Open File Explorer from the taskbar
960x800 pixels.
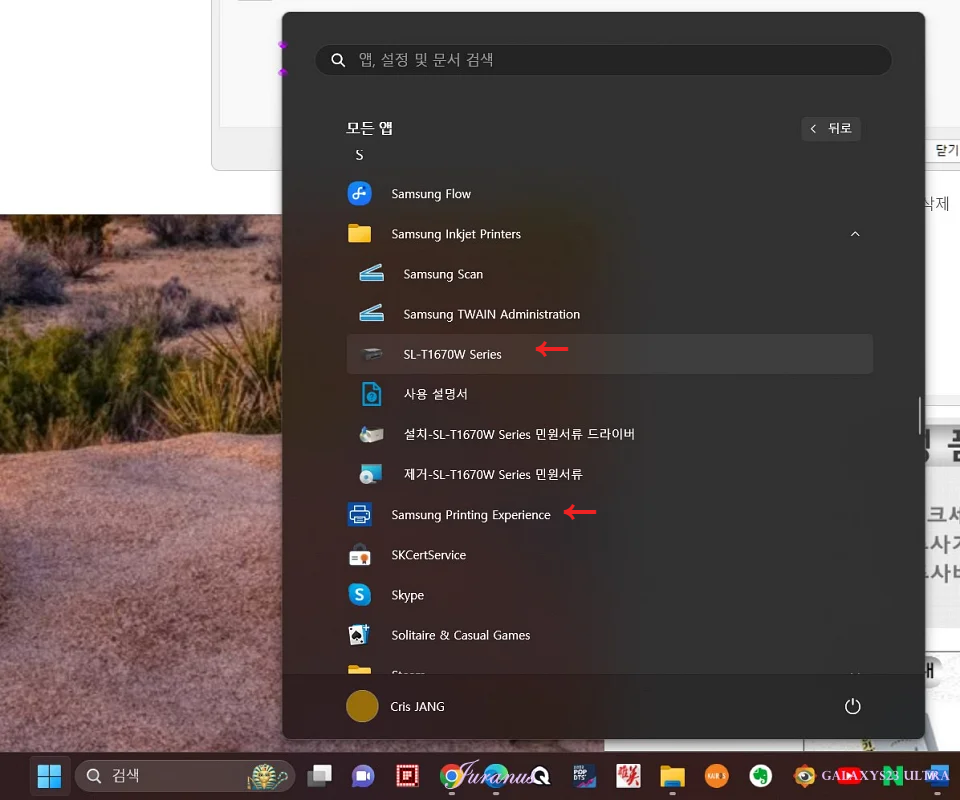pyautogui.click(x=672, y=776)
